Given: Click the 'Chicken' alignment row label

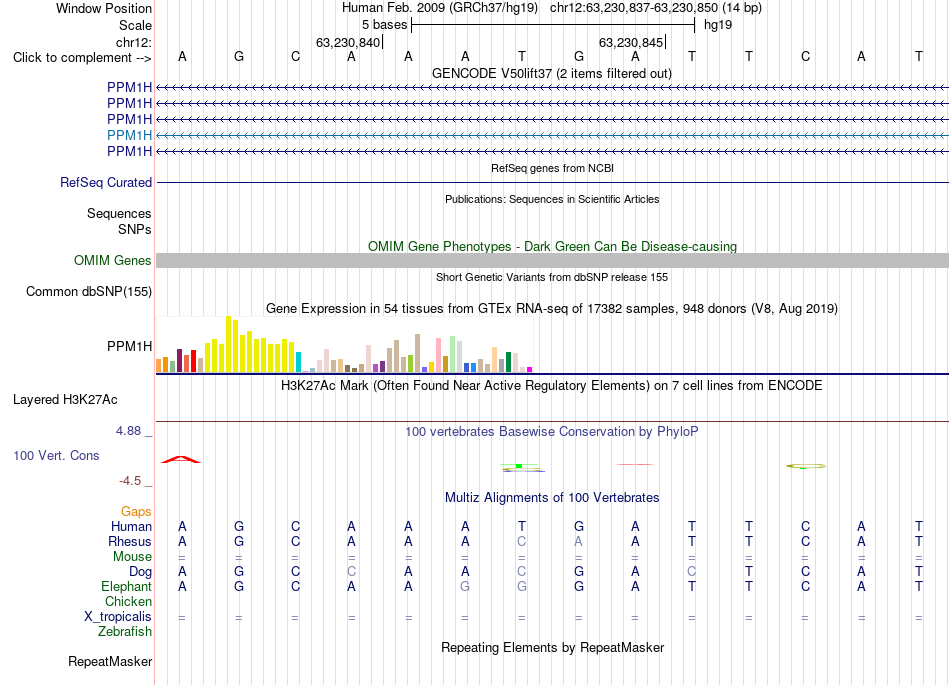Looking at the screenshot, I should click(x=128, y=601).
